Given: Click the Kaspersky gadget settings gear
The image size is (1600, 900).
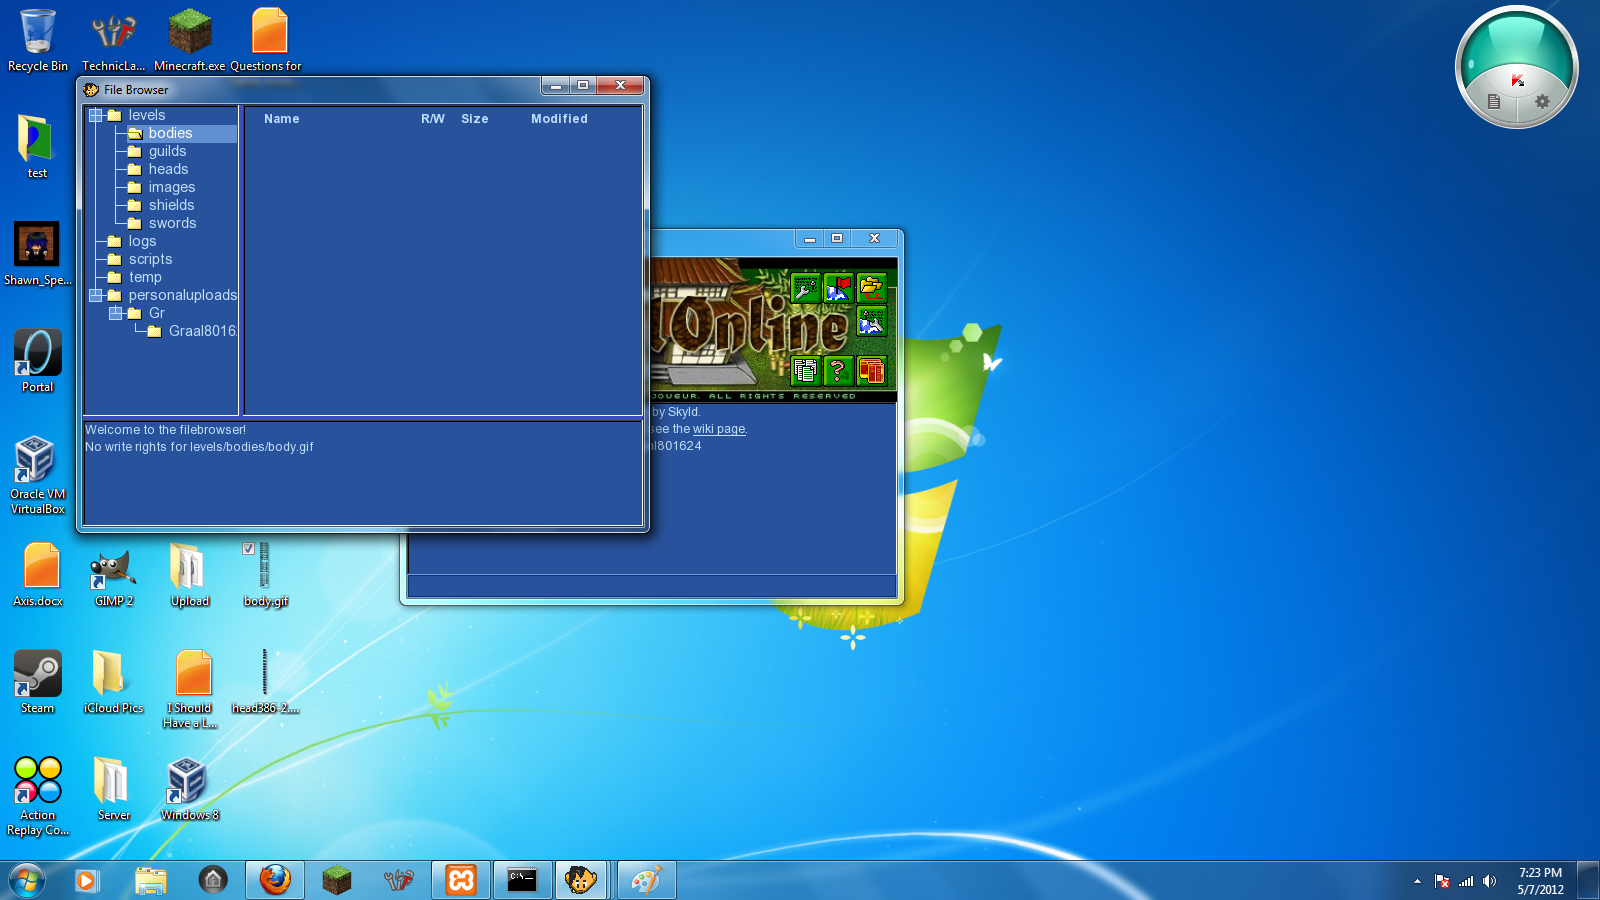Looking at the screenshot, I should point(1542,101).
